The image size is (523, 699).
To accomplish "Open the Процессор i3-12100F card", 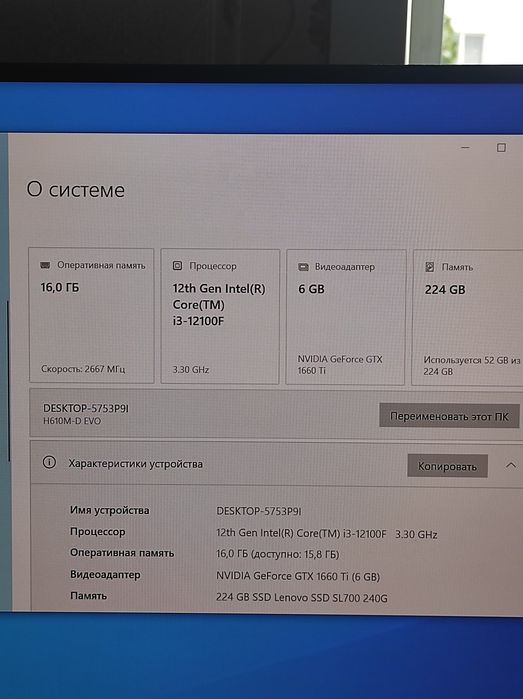I will (220, 317).
